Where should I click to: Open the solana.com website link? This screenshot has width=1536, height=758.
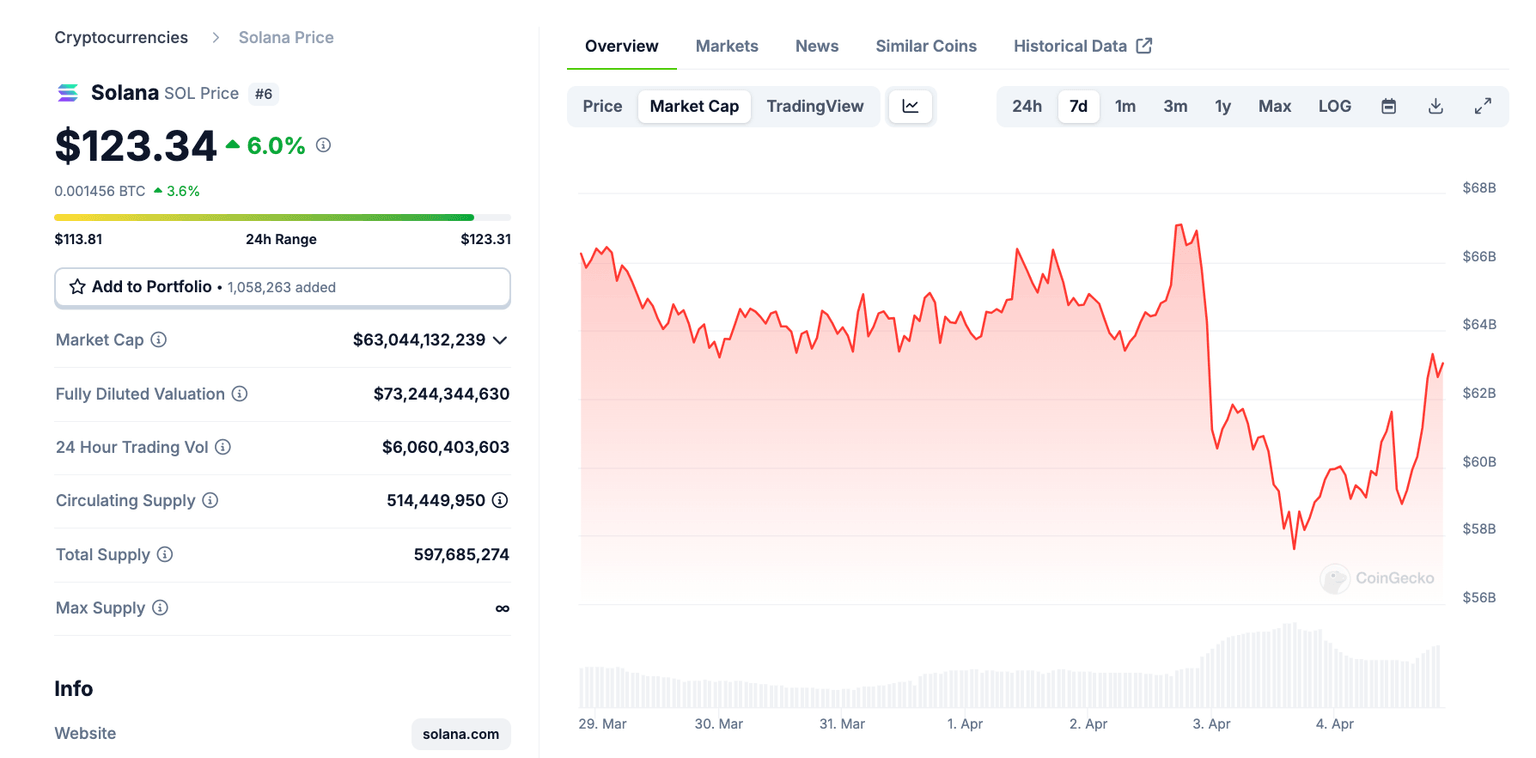(x=460, y=733)
